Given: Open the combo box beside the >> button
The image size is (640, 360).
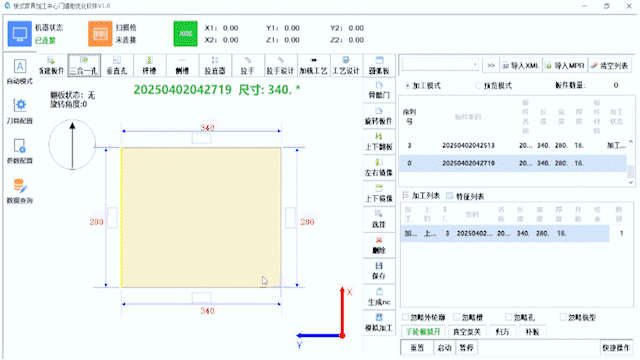Looking at the screenshot, I should click(x=440, y=65).
